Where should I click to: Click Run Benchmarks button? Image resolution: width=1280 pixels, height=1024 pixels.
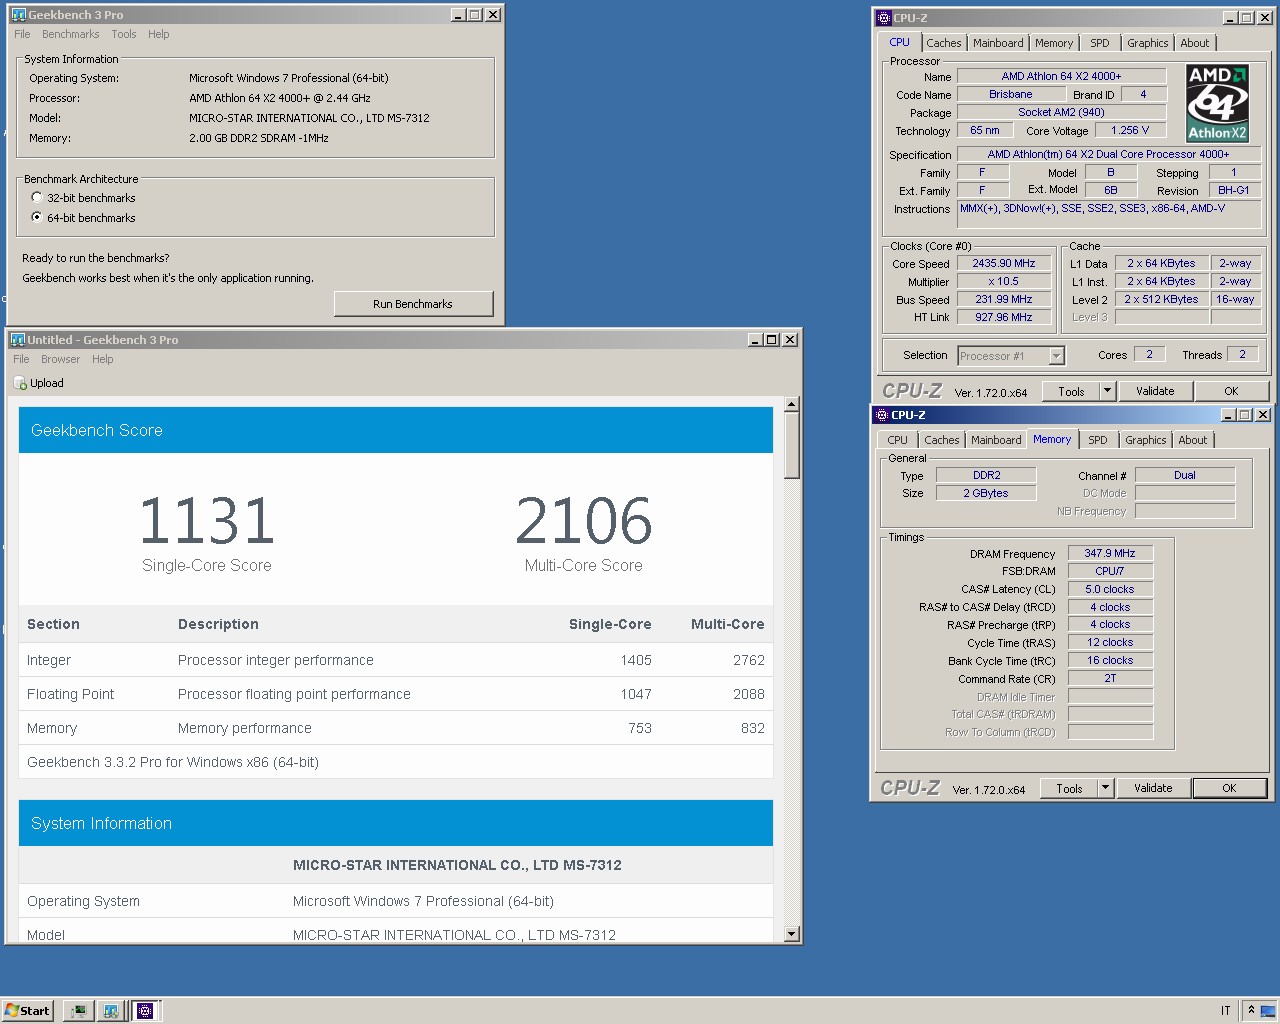click(413, 304)
